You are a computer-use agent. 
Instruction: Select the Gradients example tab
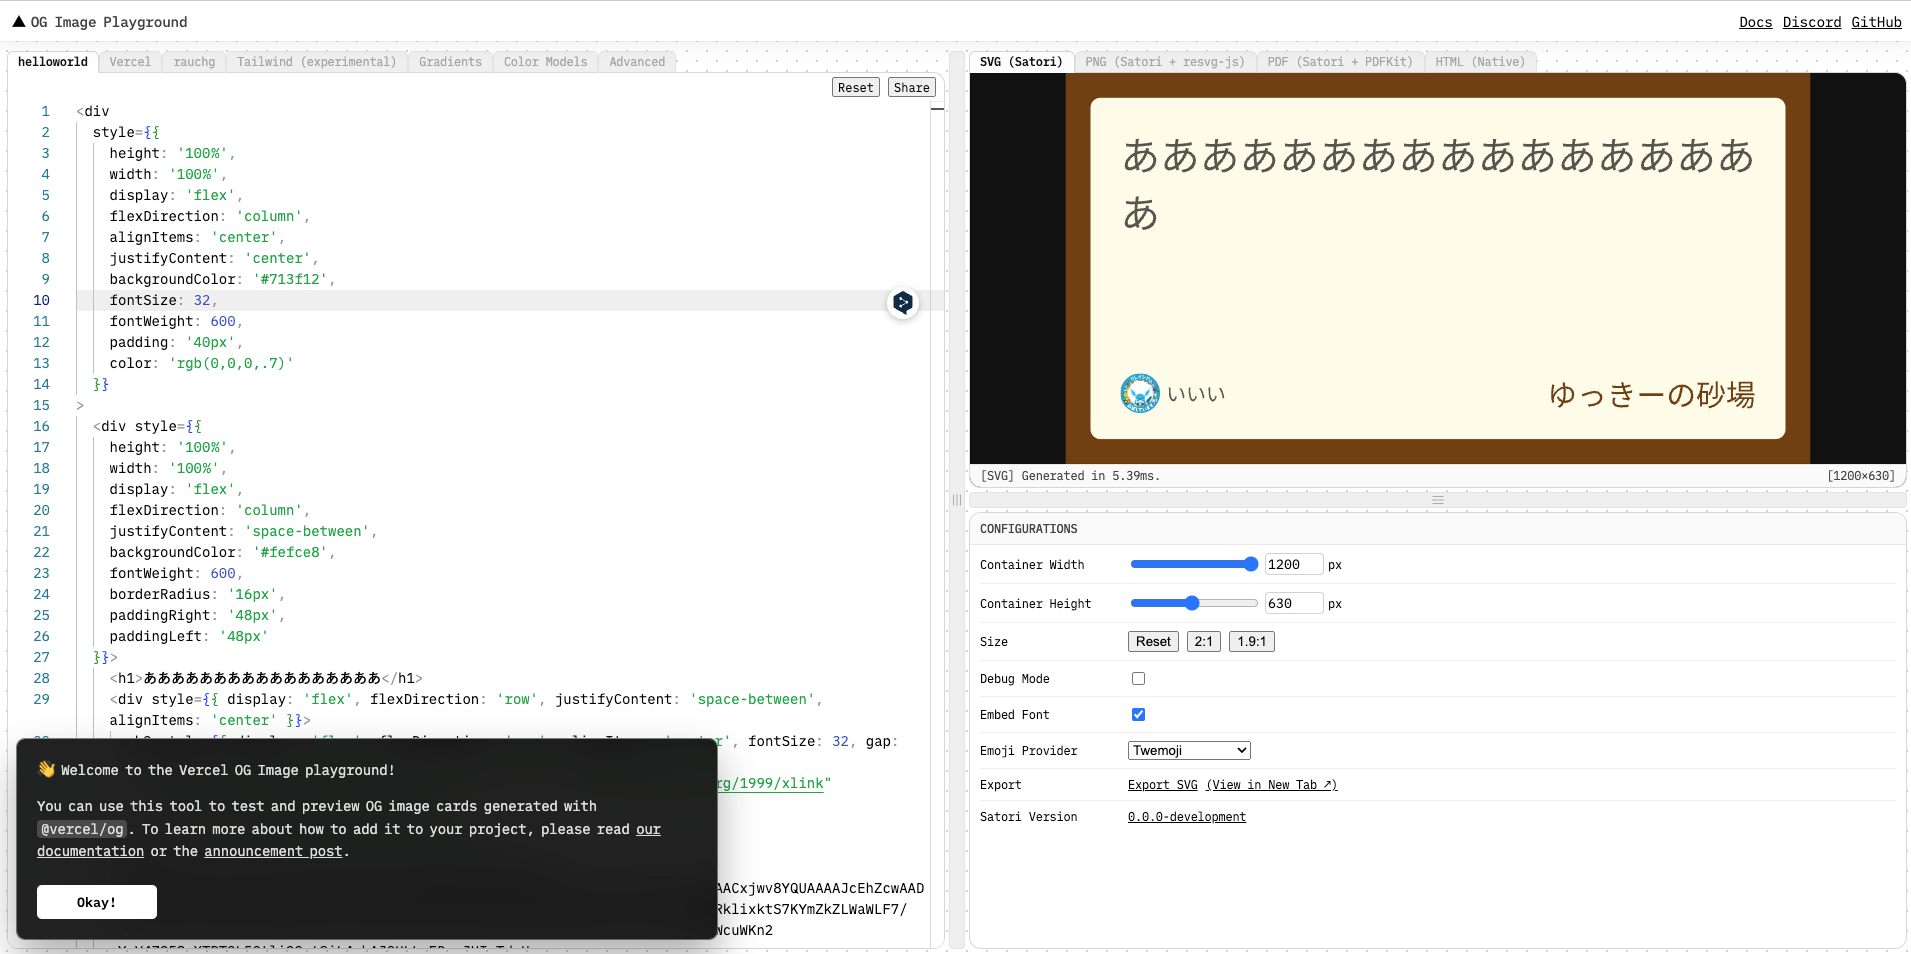tap(450, 62)
